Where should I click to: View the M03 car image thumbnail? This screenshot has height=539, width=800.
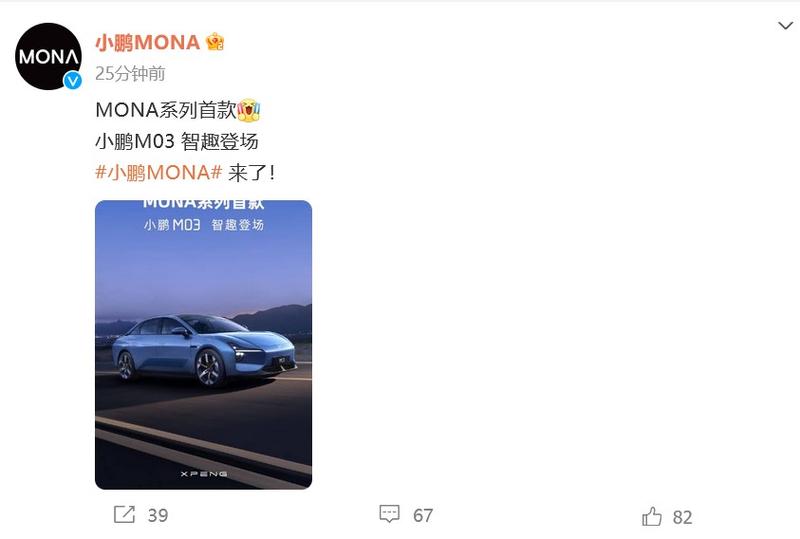pos(204,345)
